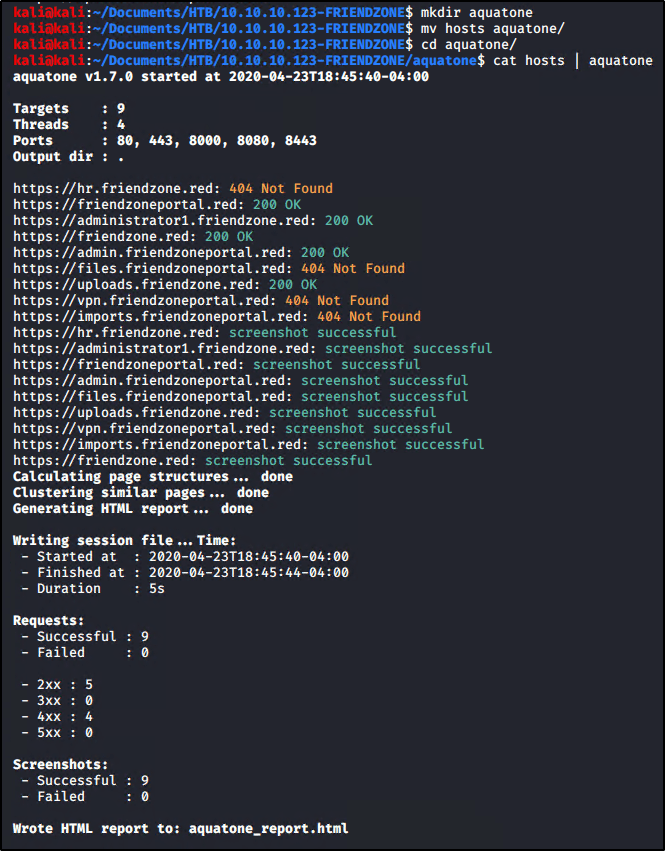This screenshot has width=665, height=851.
Task: Click the "cat hosts | aquatone" command
Action: 570,61
